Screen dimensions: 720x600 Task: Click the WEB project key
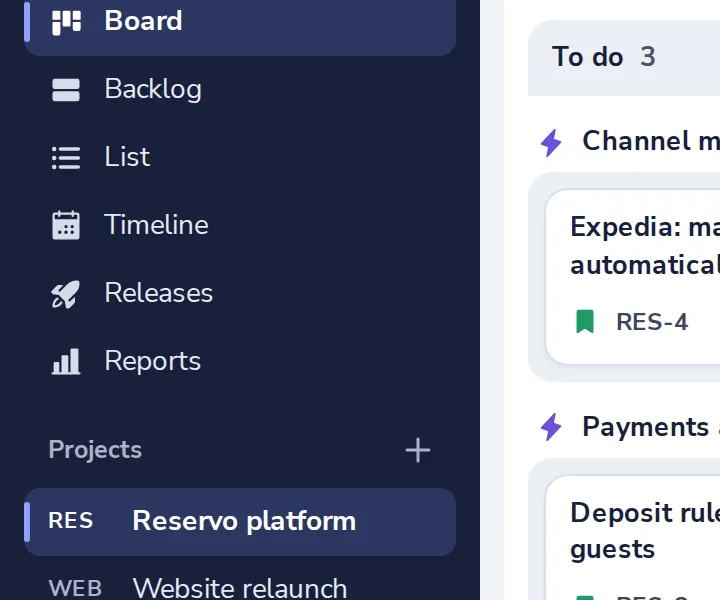pos(75,589)
